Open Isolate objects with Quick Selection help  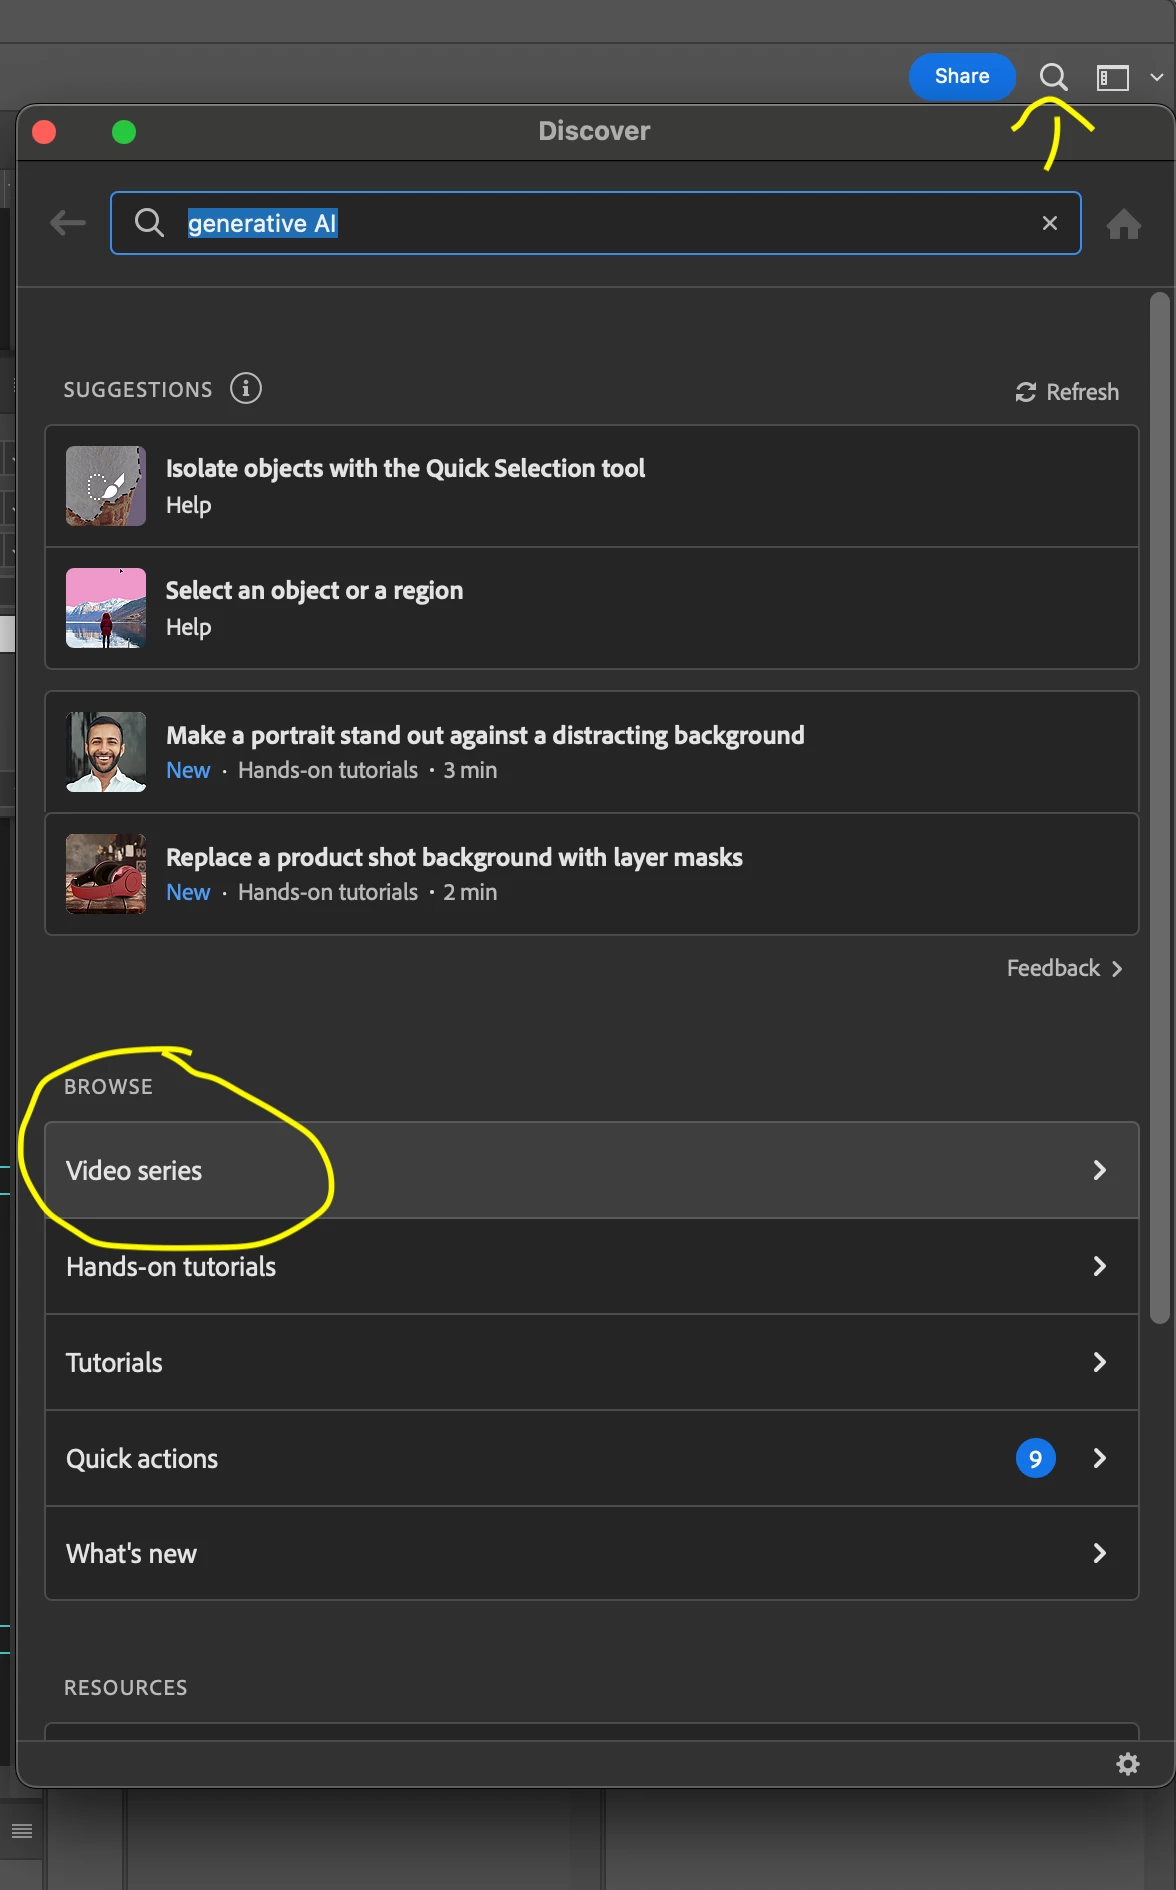coord(592,486)
